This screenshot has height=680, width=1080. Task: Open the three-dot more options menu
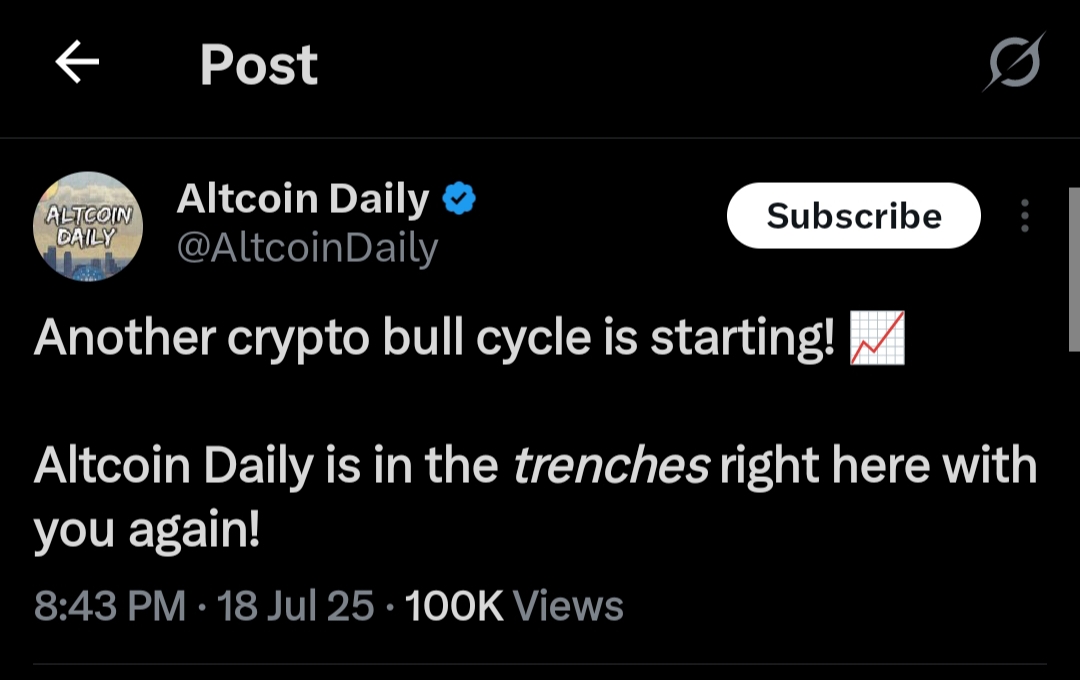[1024, 216]
